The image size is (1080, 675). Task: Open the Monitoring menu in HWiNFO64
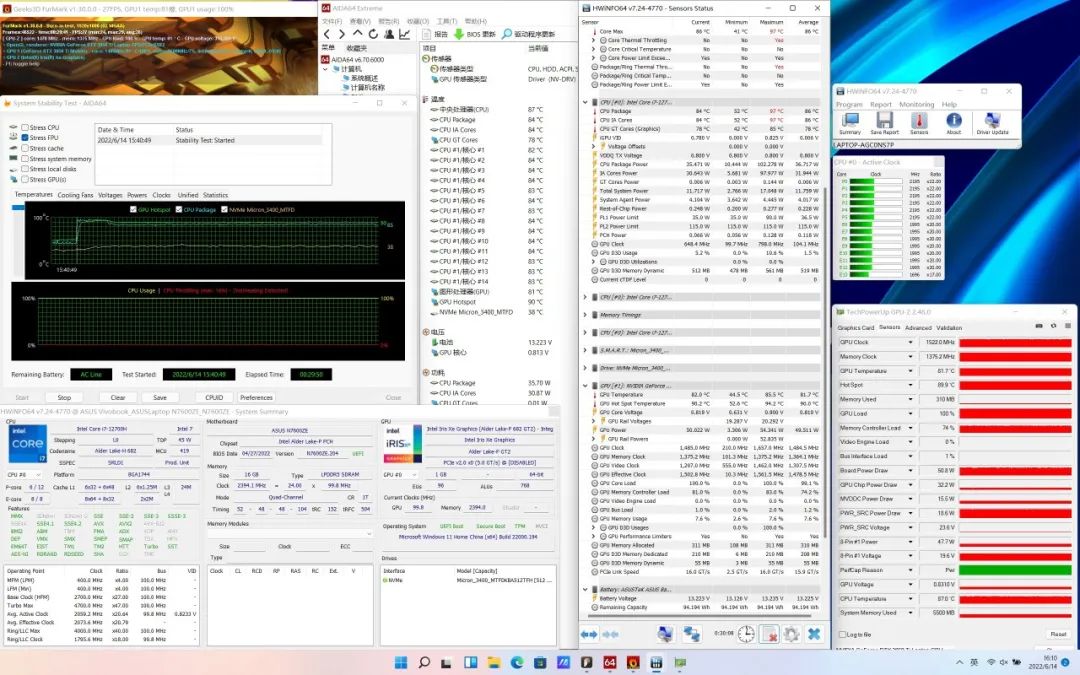point(916,104)
